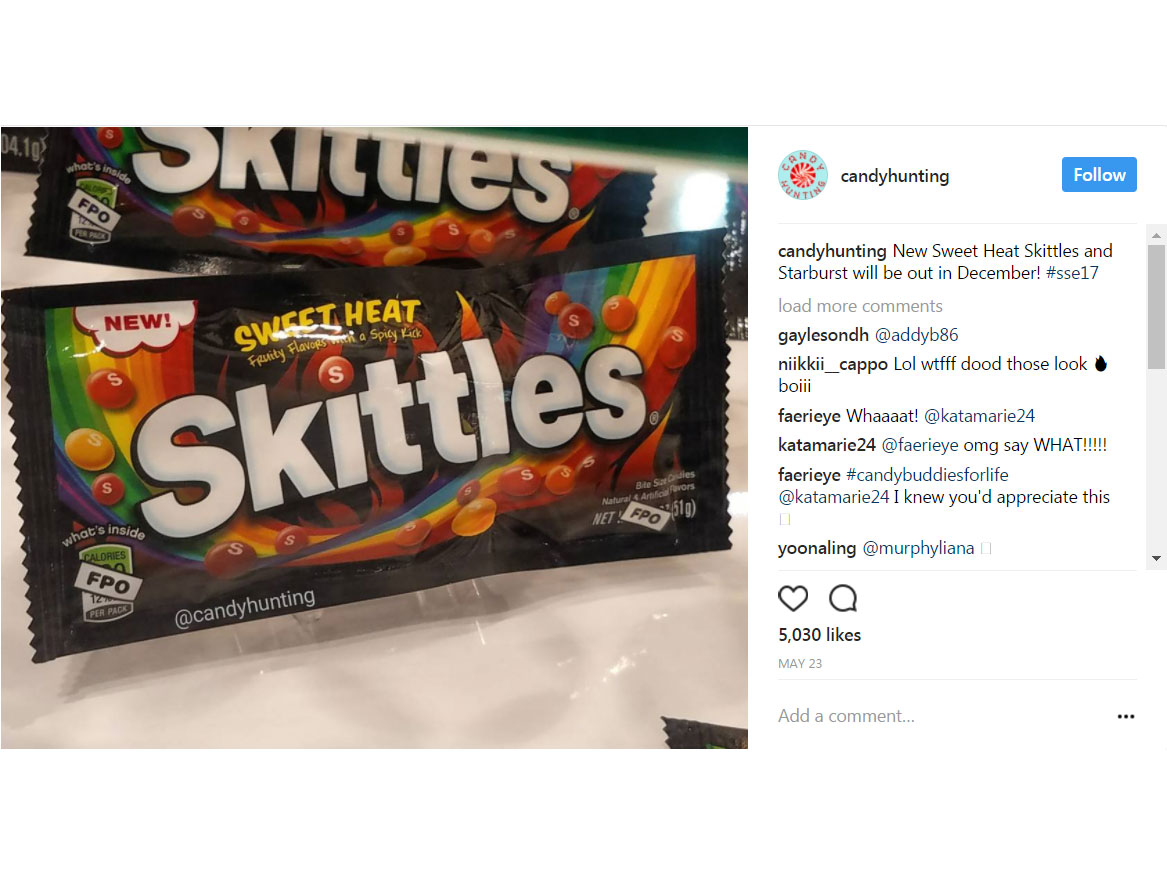1167x875 pixels.
Task: Click the scrollbar up arrow in comments
Action: [1156, 235]
